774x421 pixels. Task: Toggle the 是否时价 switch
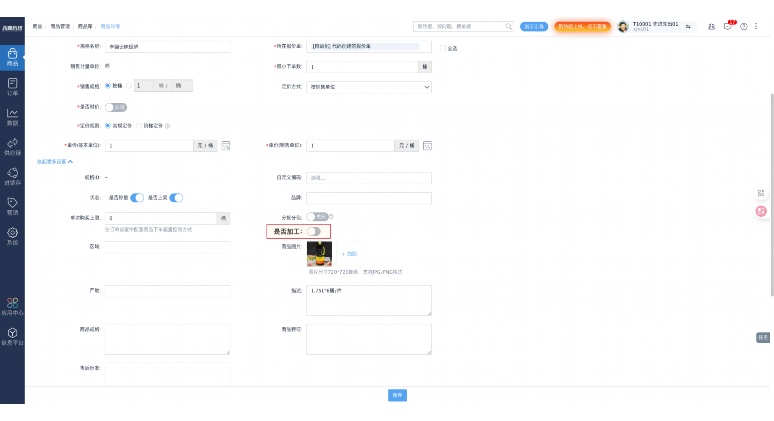tap(116, 107)
